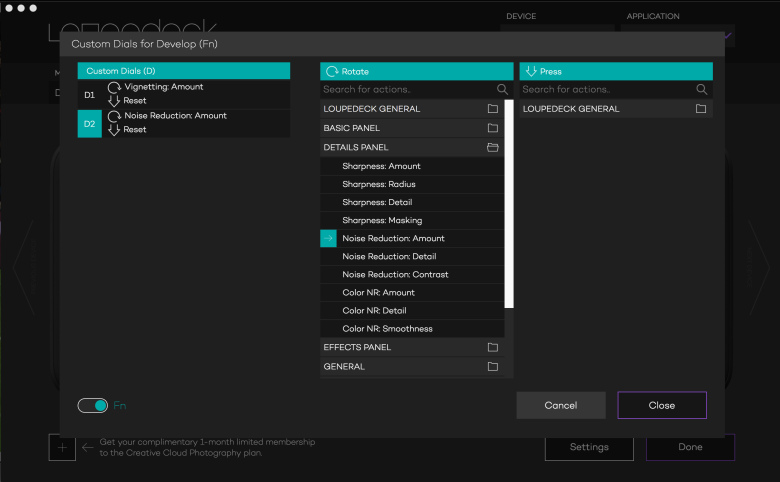The width and height of the screenshot is (780, 482).
Task: Click the Reset press action on D2
Action: pyautogui.click(x=135, y=129)
